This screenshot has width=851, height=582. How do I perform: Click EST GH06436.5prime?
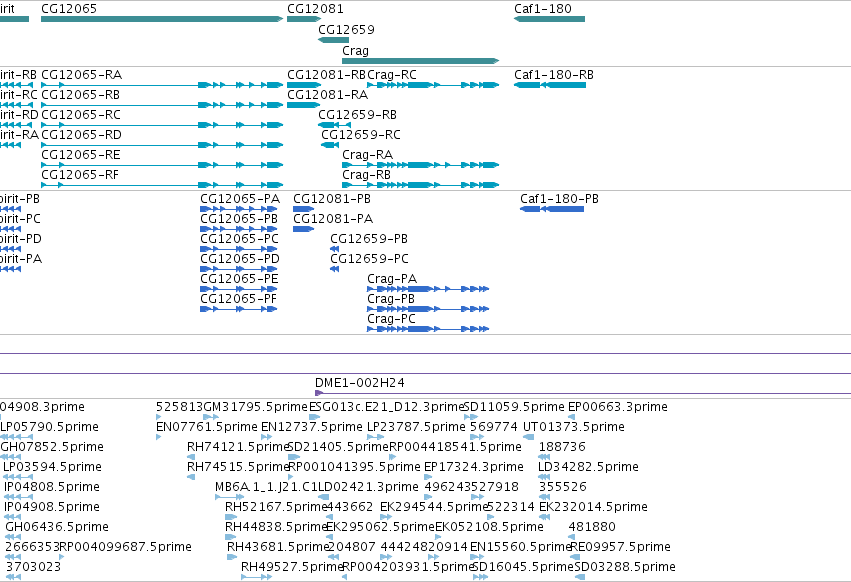tap(56, 527)
